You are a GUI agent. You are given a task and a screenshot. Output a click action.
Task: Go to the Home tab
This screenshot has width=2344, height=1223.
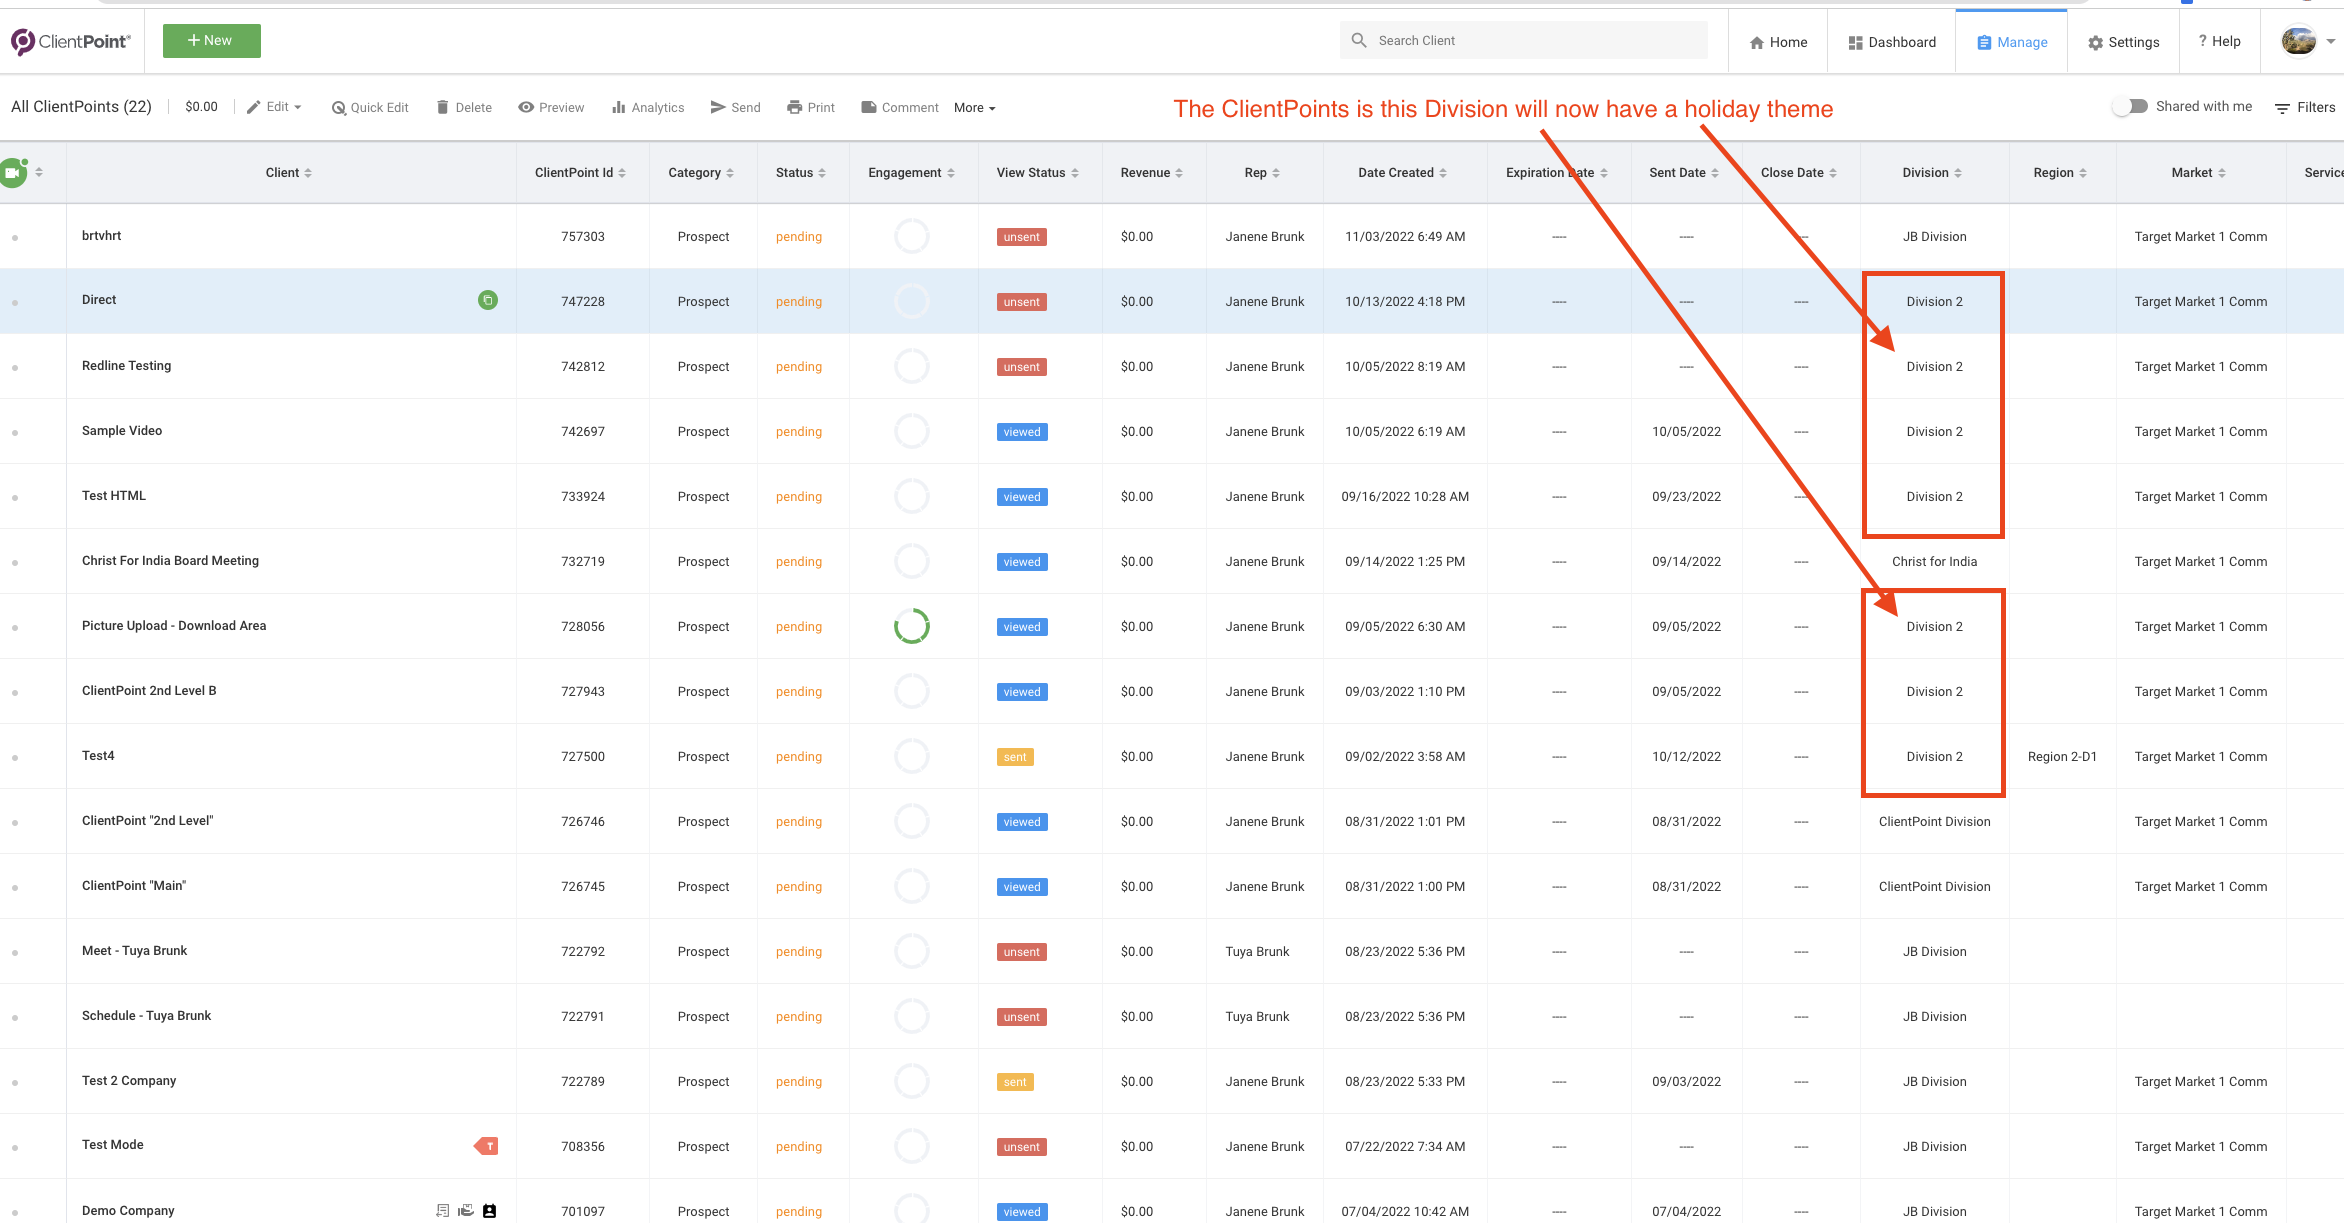coord(1778,42)
